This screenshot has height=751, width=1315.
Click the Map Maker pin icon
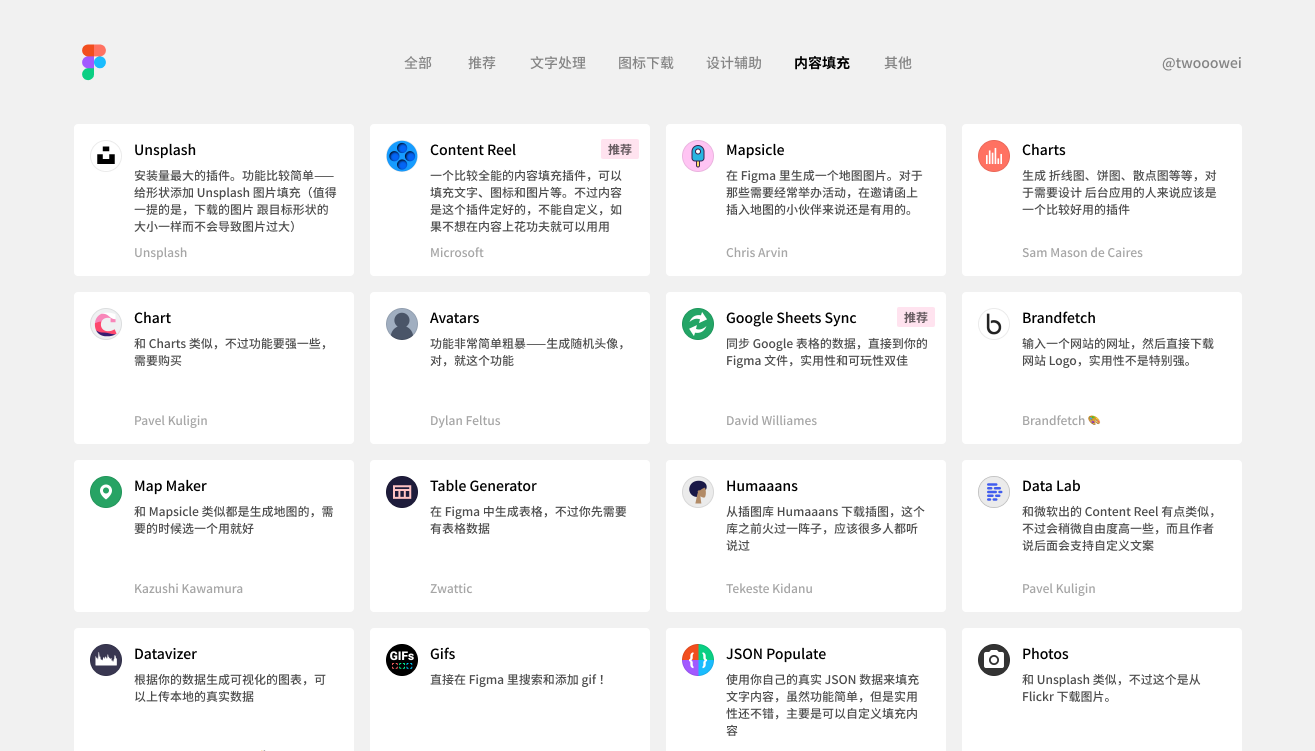pyautogui.click(x=106, y=492)
